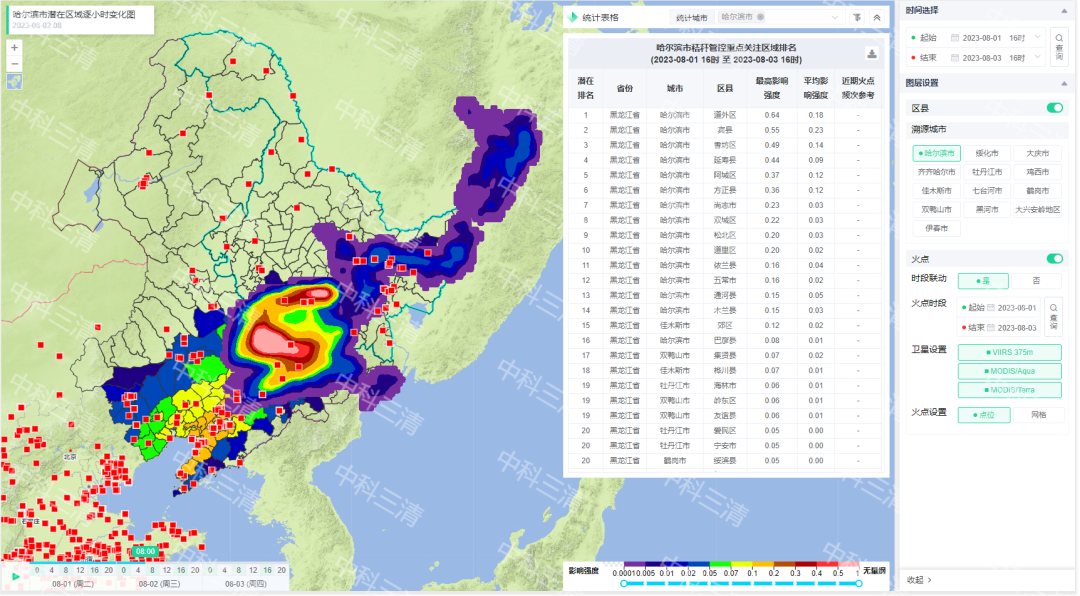Click the 方正县 row in ranking table
The image size is (1080, 596).
pos(725,190)
